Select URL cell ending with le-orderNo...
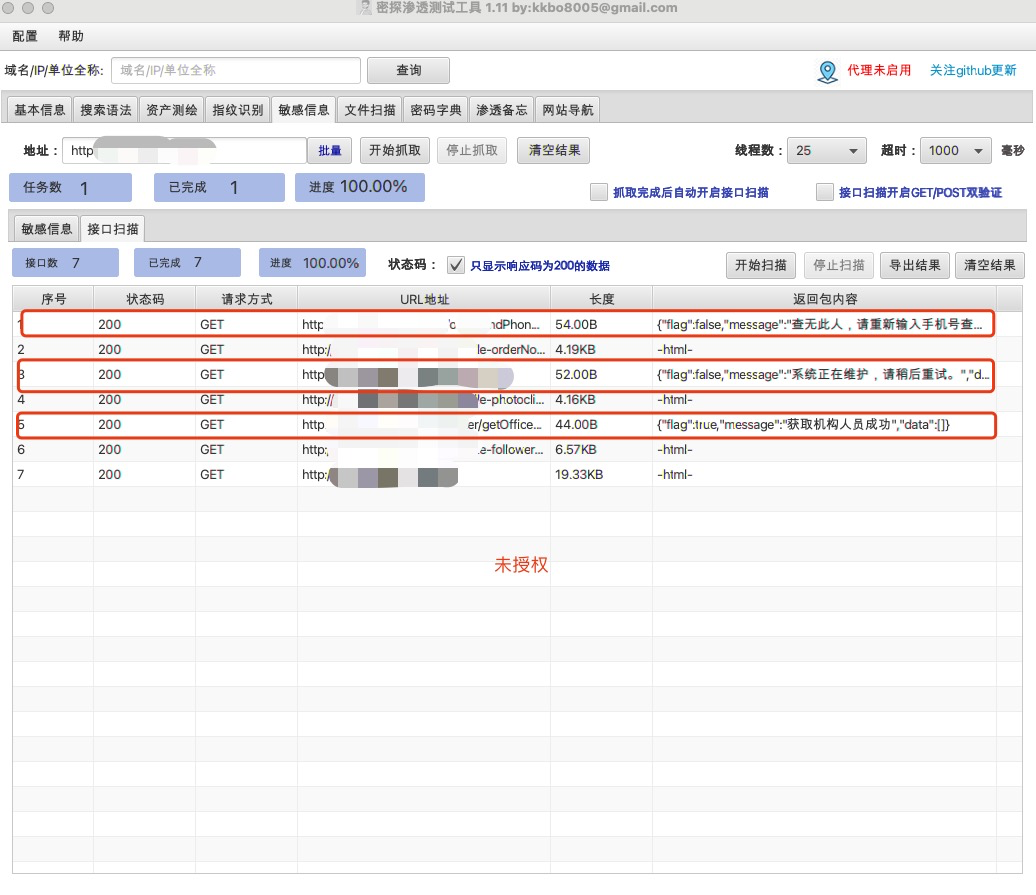The height and width of the screenshot is (895, 1036). pos(424,349)
